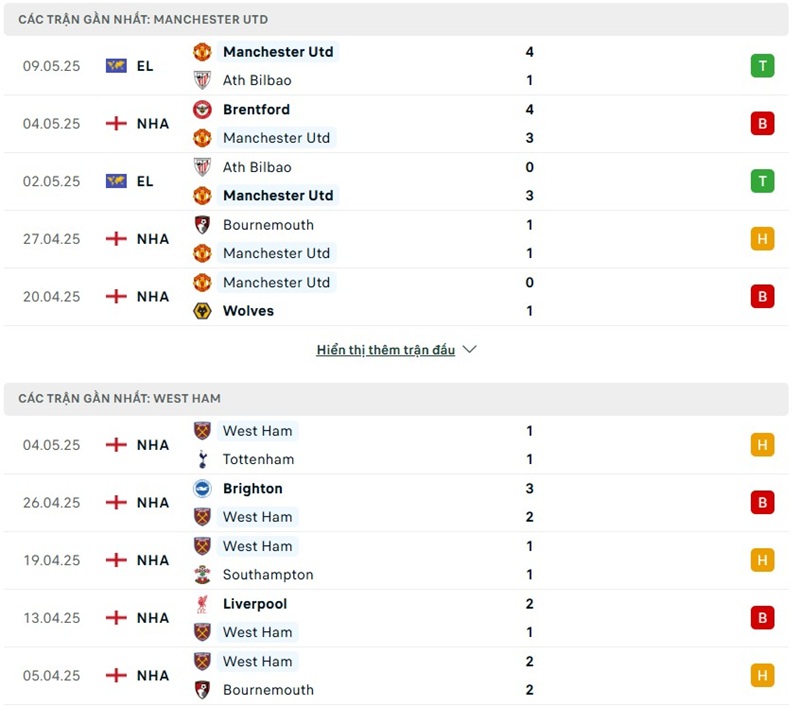Click the Brighton club crest icon
This screenshot has width=800, height=706.
tap(202, 489)
